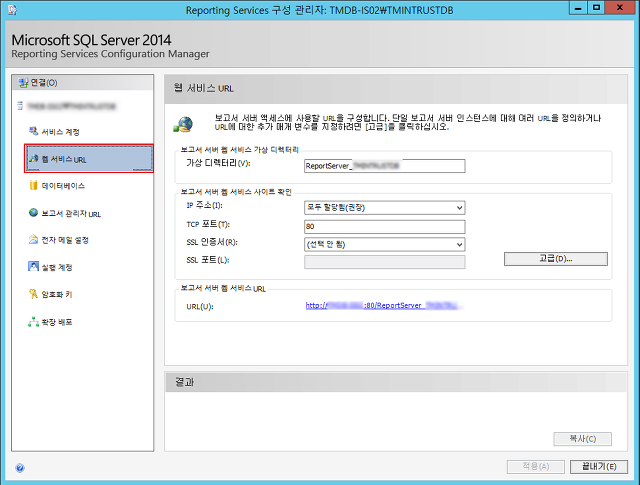Click the Reporting Services Configuration Manager subtitle

(110, 54)
